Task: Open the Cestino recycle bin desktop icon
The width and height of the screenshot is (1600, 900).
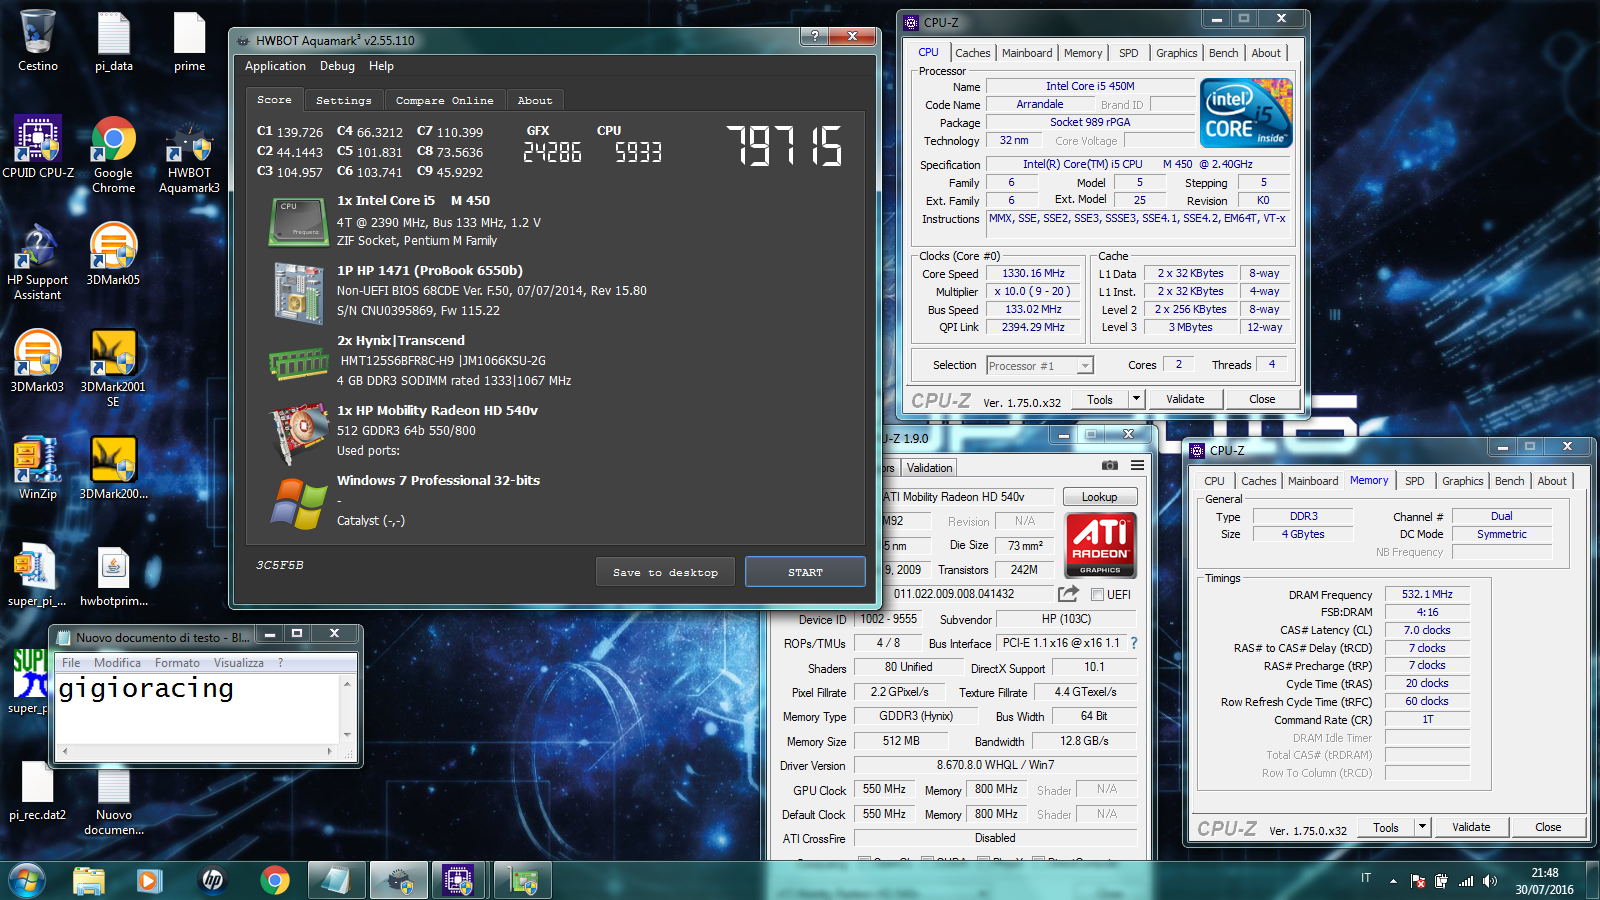Action: click(38, 42)
